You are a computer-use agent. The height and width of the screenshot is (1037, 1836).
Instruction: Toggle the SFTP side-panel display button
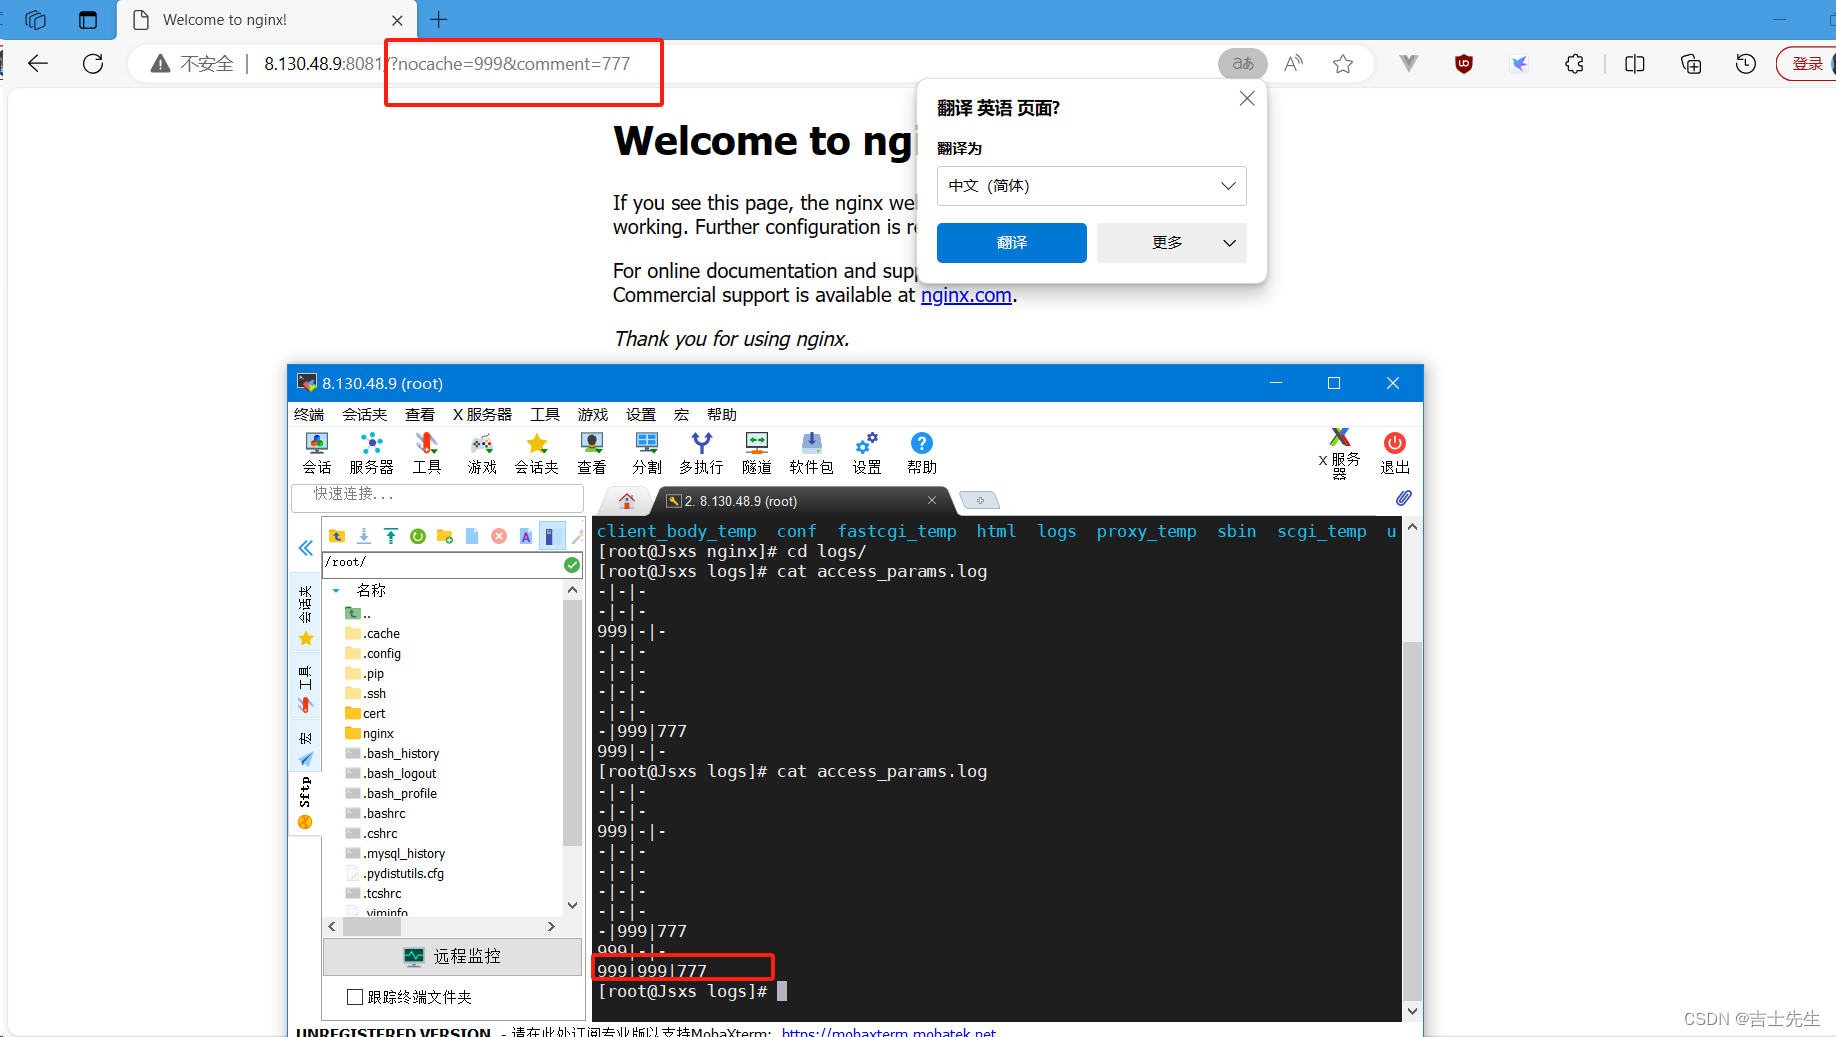click(x=552, y=536)
